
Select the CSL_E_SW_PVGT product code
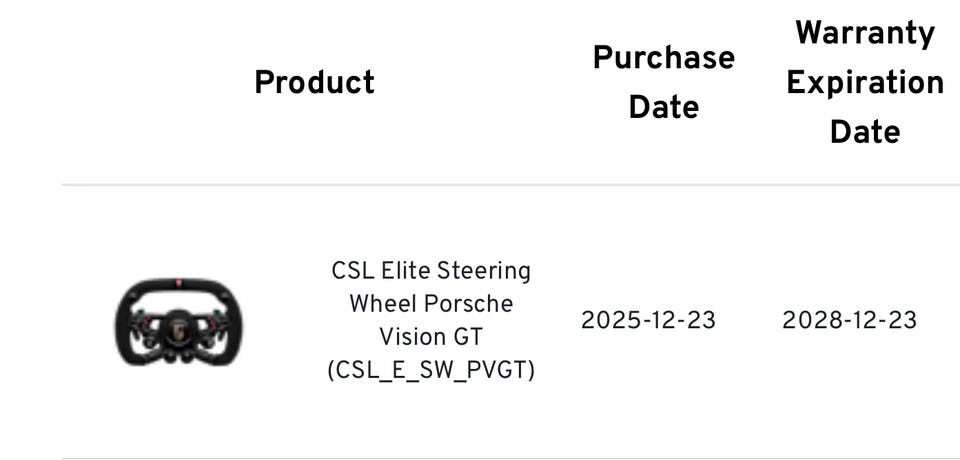[431, 371]
